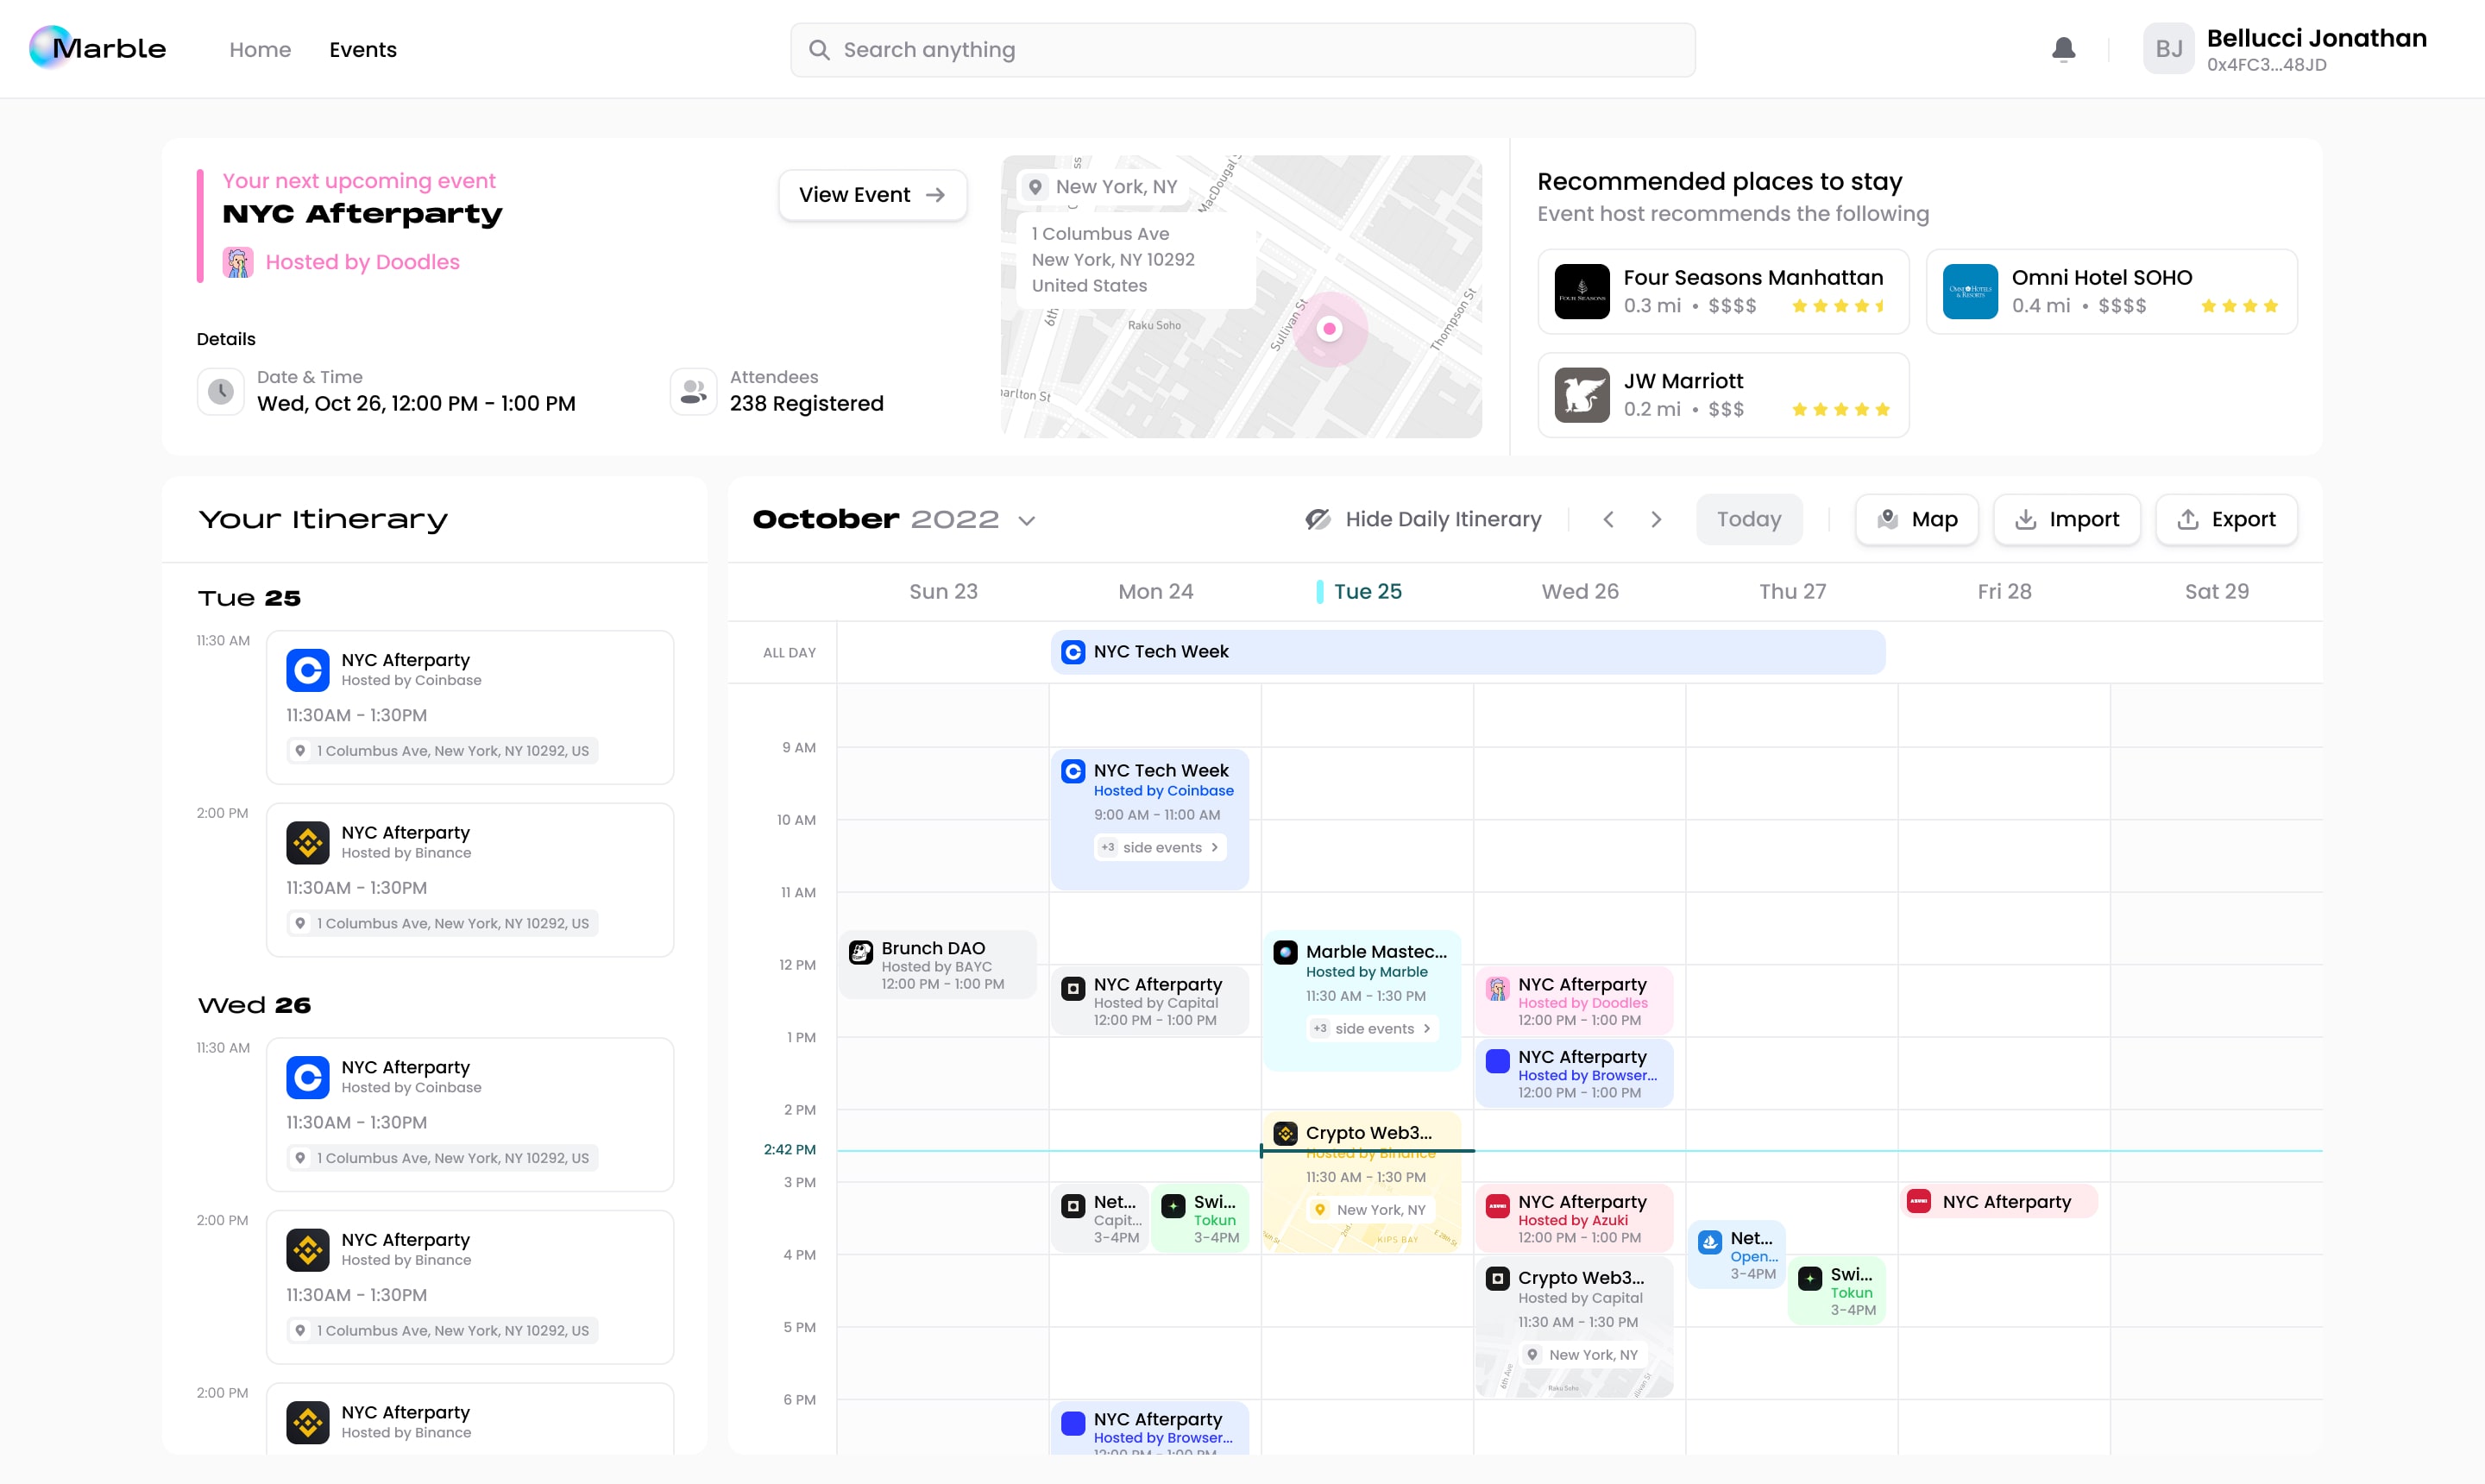Click the Binance icon on Tuesday's Crypto Web3... event

click(x=1285, y=1133)
